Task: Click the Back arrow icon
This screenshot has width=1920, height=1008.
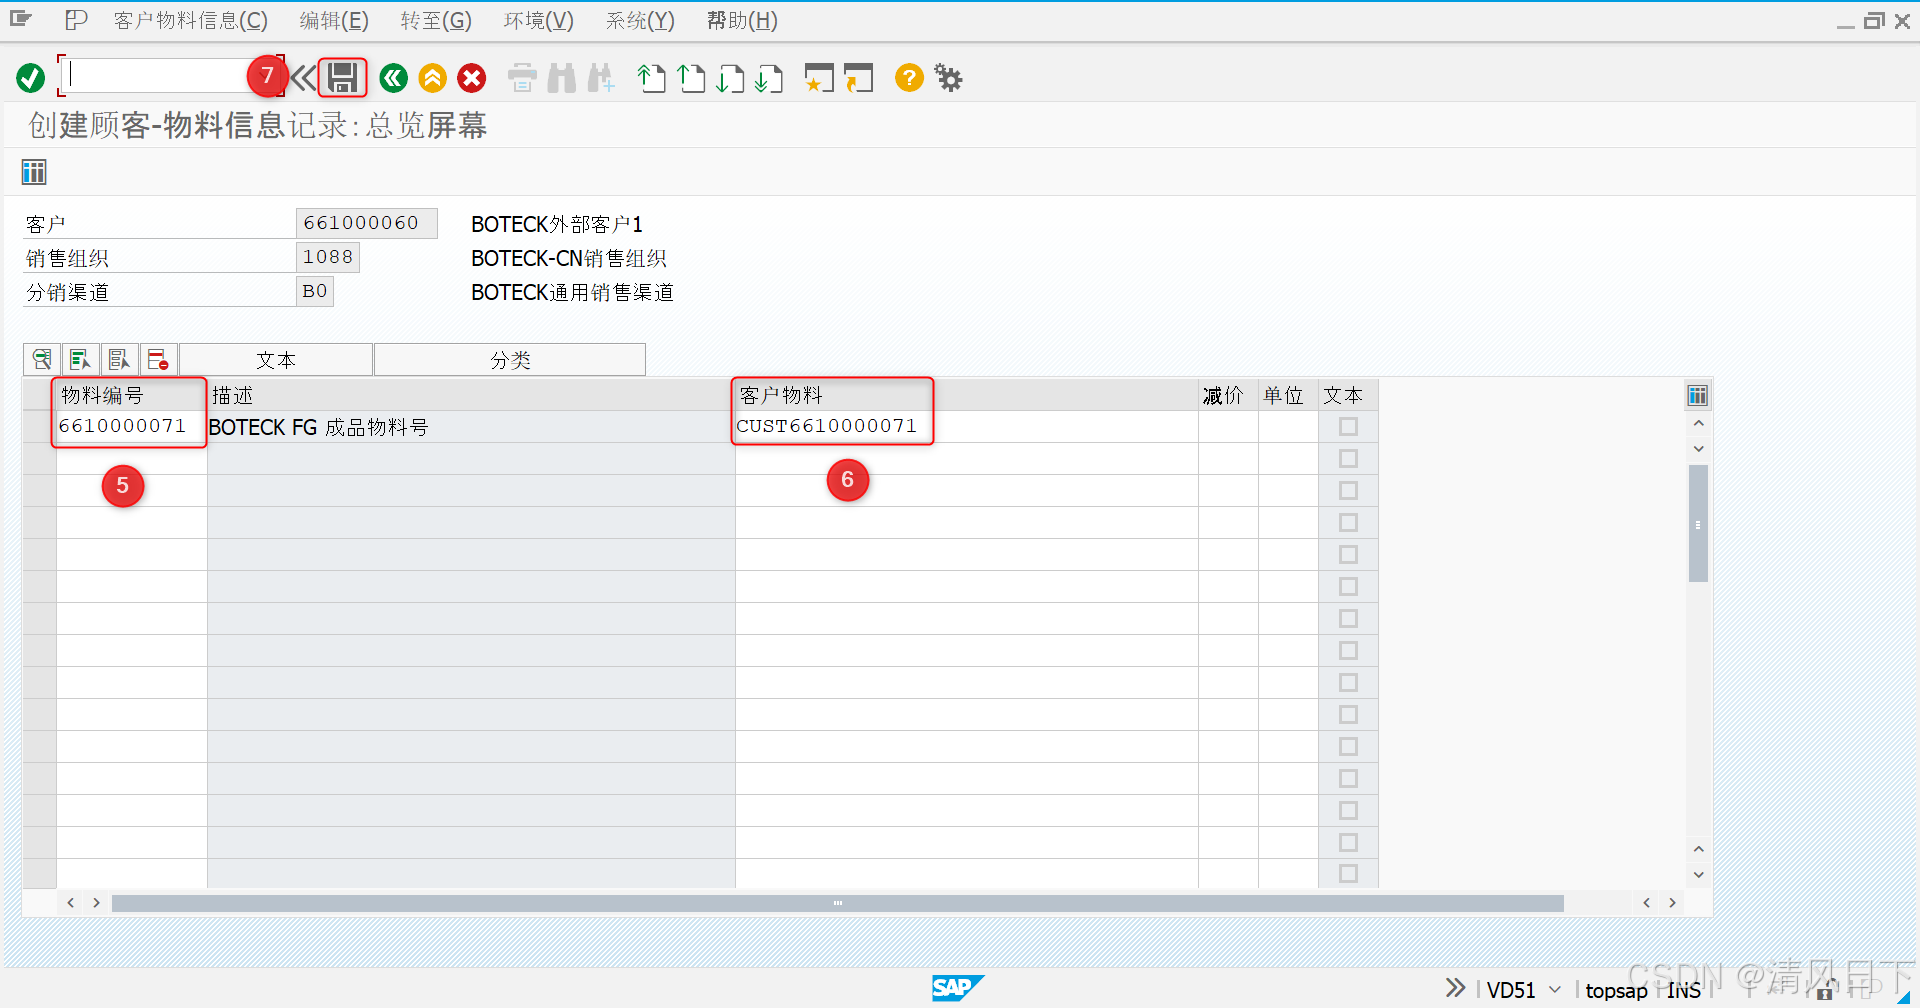Action: (393, 78)
